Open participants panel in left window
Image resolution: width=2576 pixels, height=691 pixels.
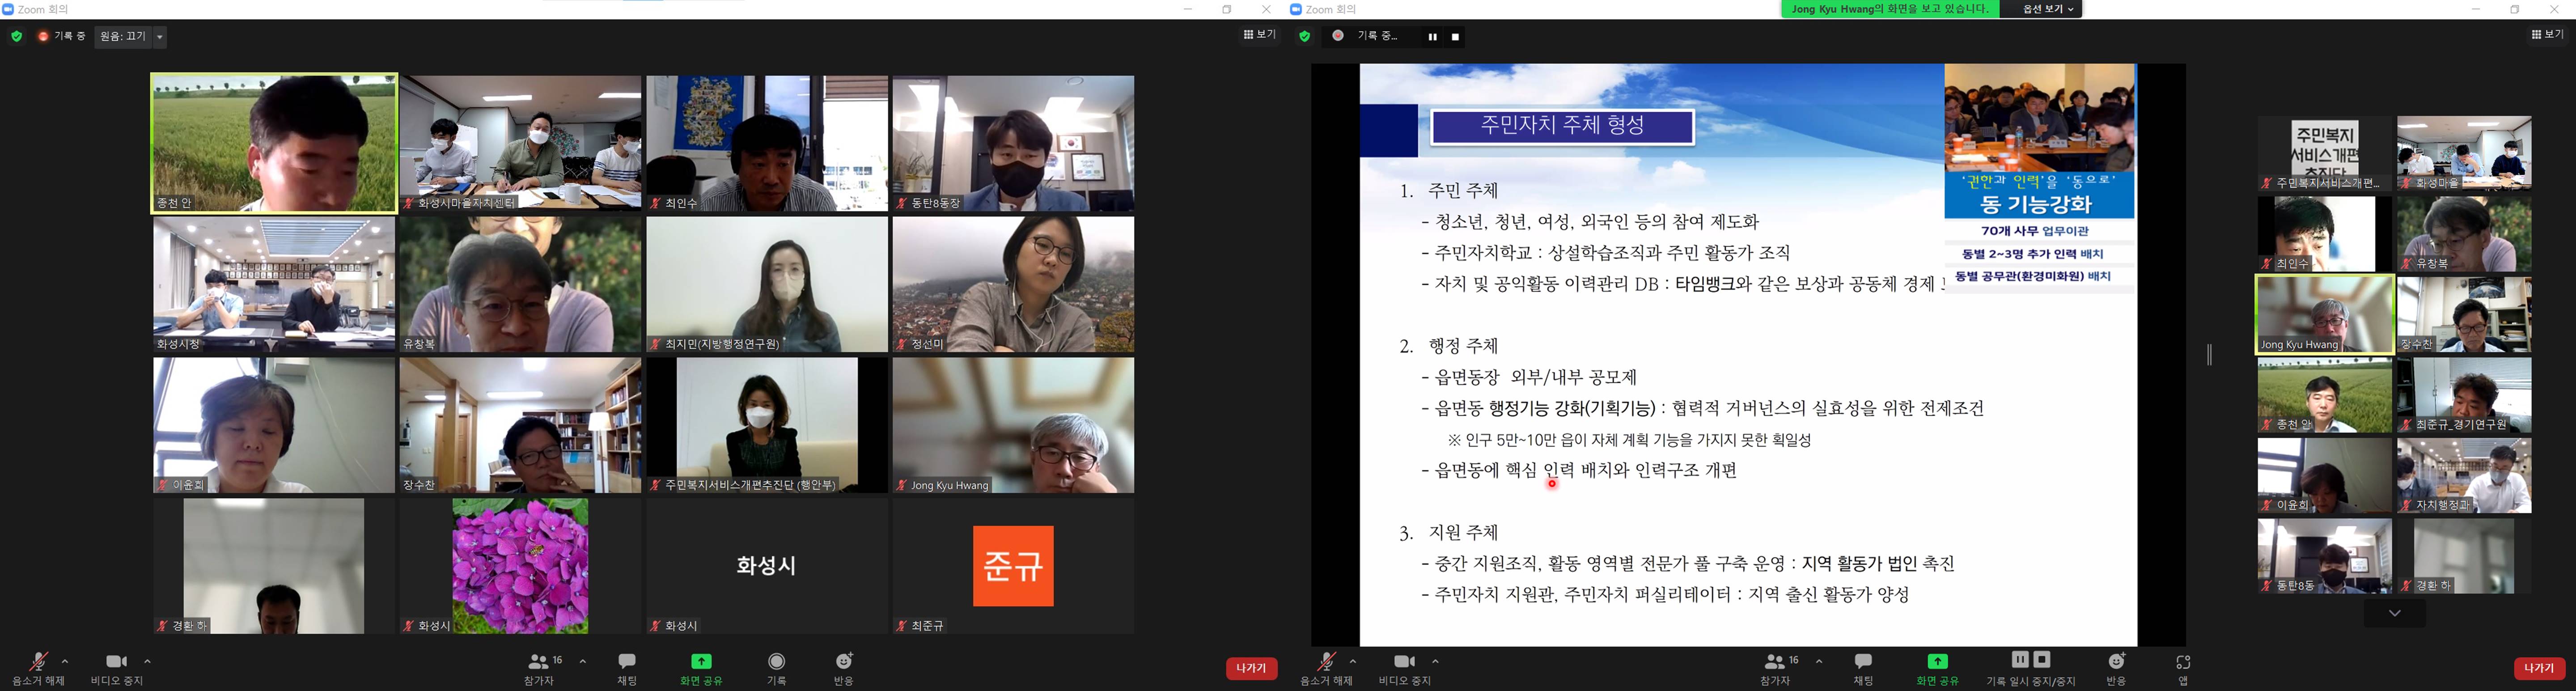point(539,668)
